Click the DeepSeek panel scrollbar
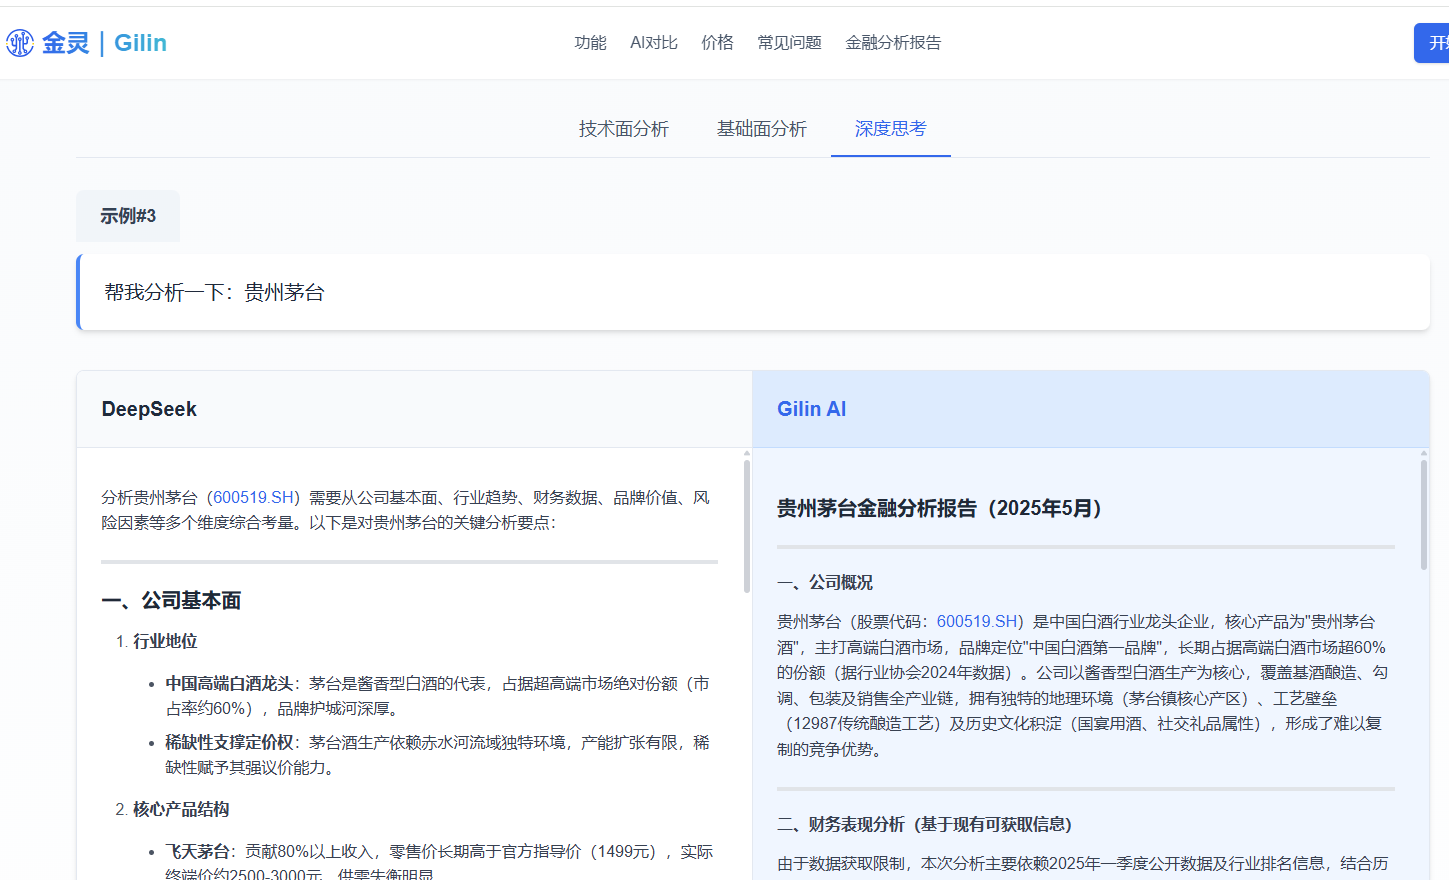The image size is (1449, 880). pos(746,526)
